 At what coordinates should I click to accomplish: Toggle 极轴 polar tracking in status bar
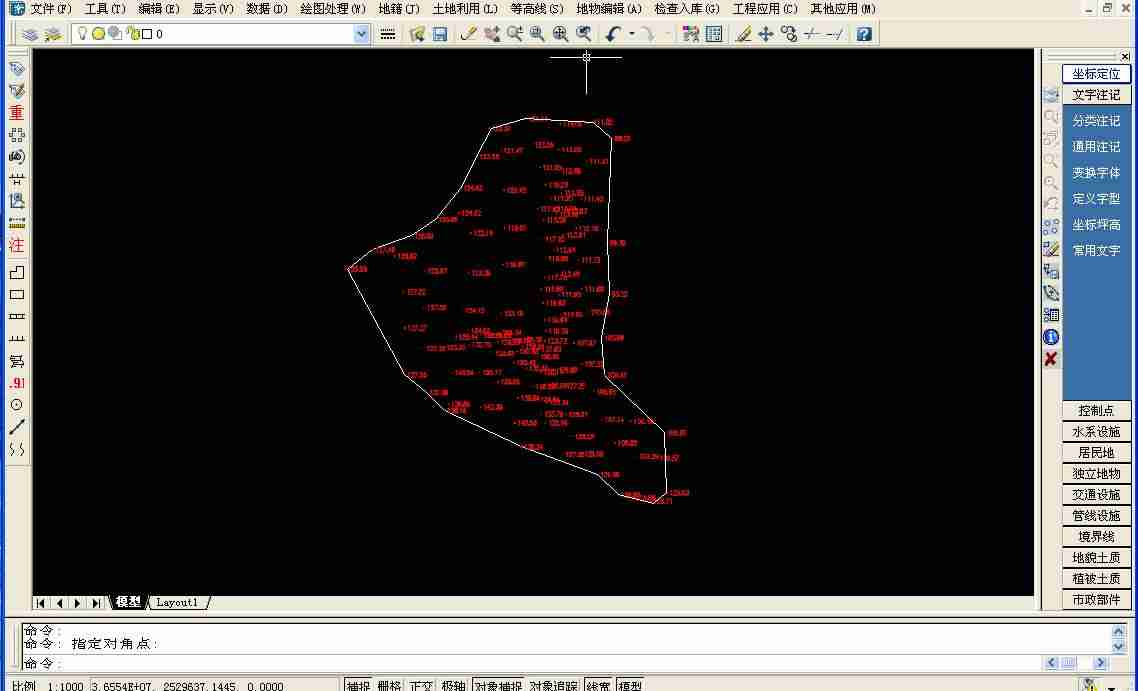(454, 684)
